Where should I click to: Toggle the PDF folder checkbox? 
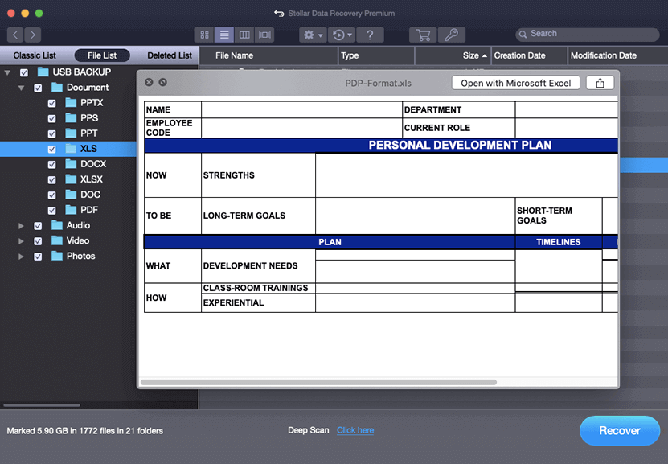(x=52, y=210)
